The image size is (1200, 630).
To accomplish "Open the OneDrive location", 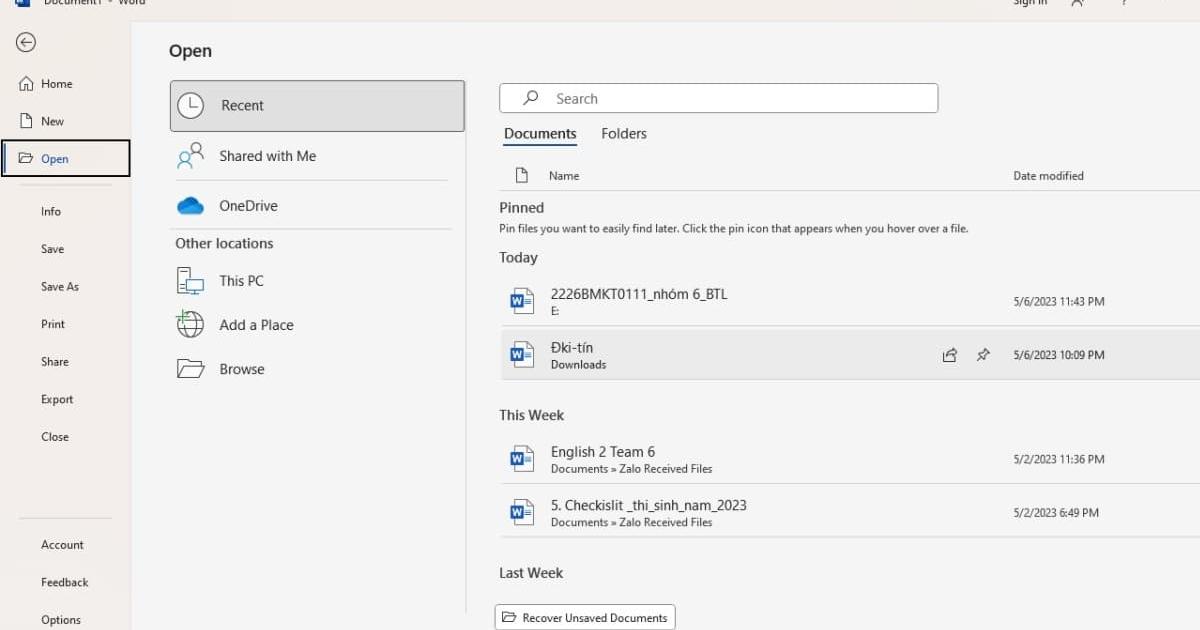I will [248, 206].
